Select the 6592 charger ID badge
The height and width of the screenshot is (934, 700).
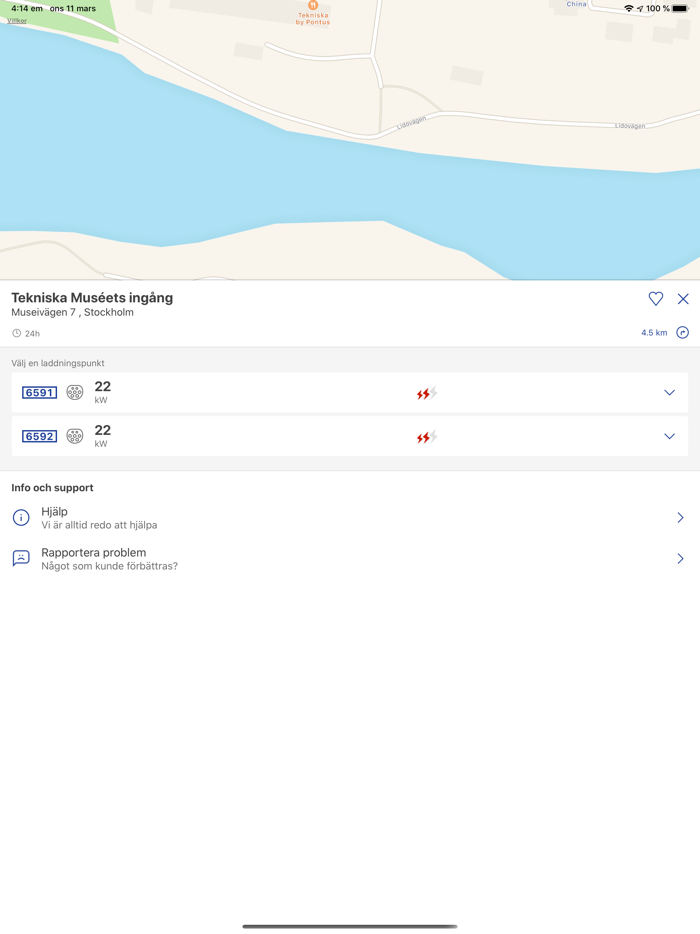point(39,437)
